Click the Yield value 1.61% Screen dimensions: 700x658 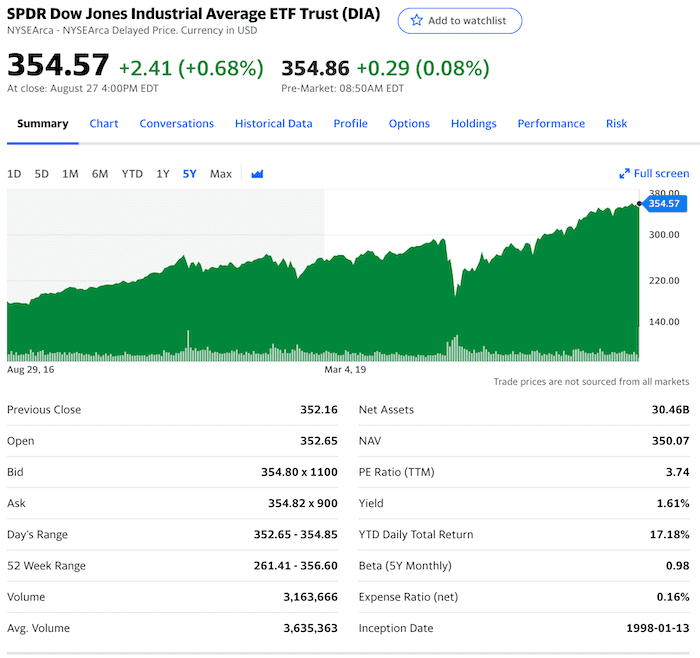[x=673, y=504]
